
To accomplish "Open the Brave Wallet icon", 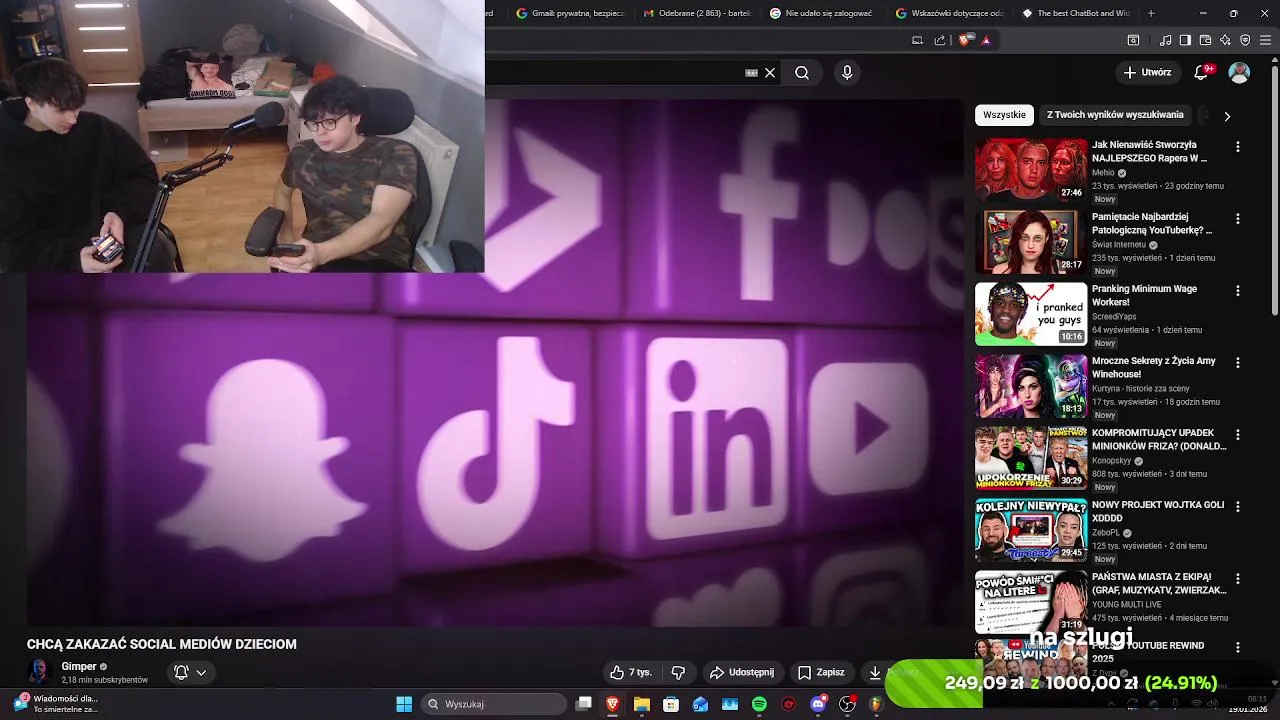I will coord(1205,40).
